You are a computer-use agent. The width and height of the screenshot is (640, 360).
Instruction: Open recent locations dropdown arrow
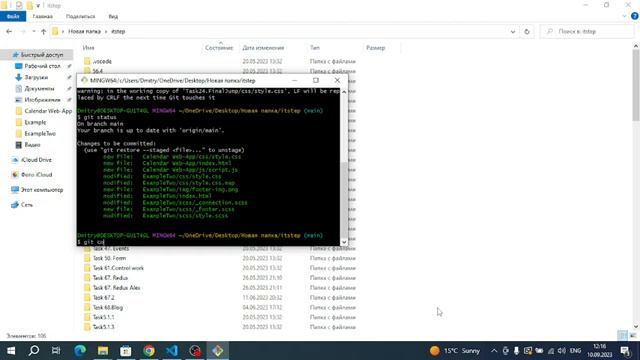[x=34, y=31]
